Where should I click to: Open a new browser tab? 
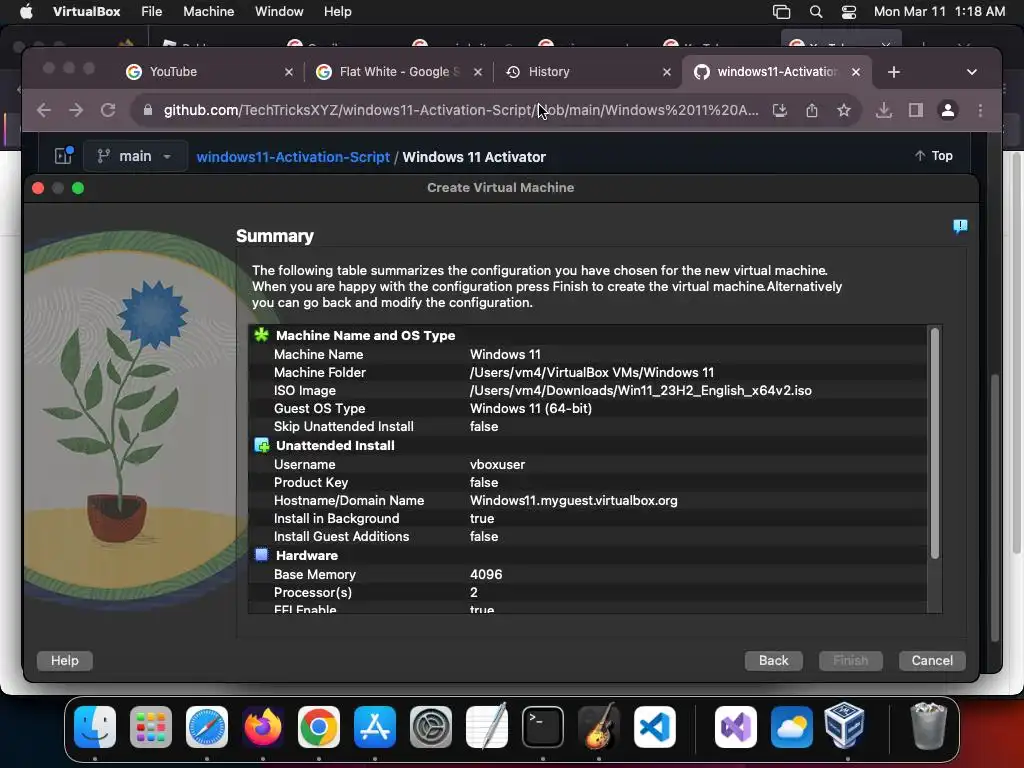[x=894, y=72]
